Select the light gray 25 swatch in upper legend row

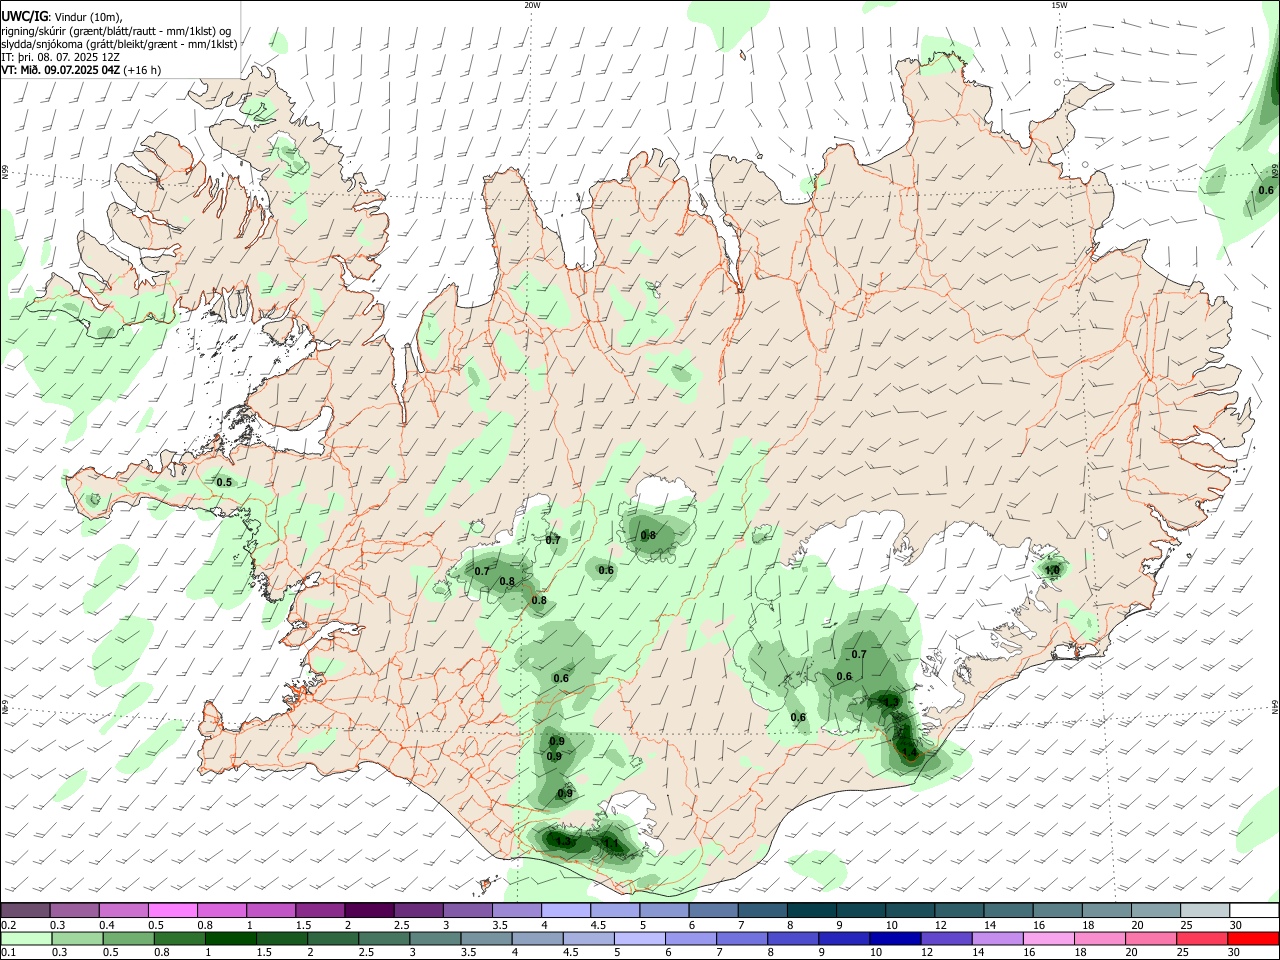coord(1205,910)
